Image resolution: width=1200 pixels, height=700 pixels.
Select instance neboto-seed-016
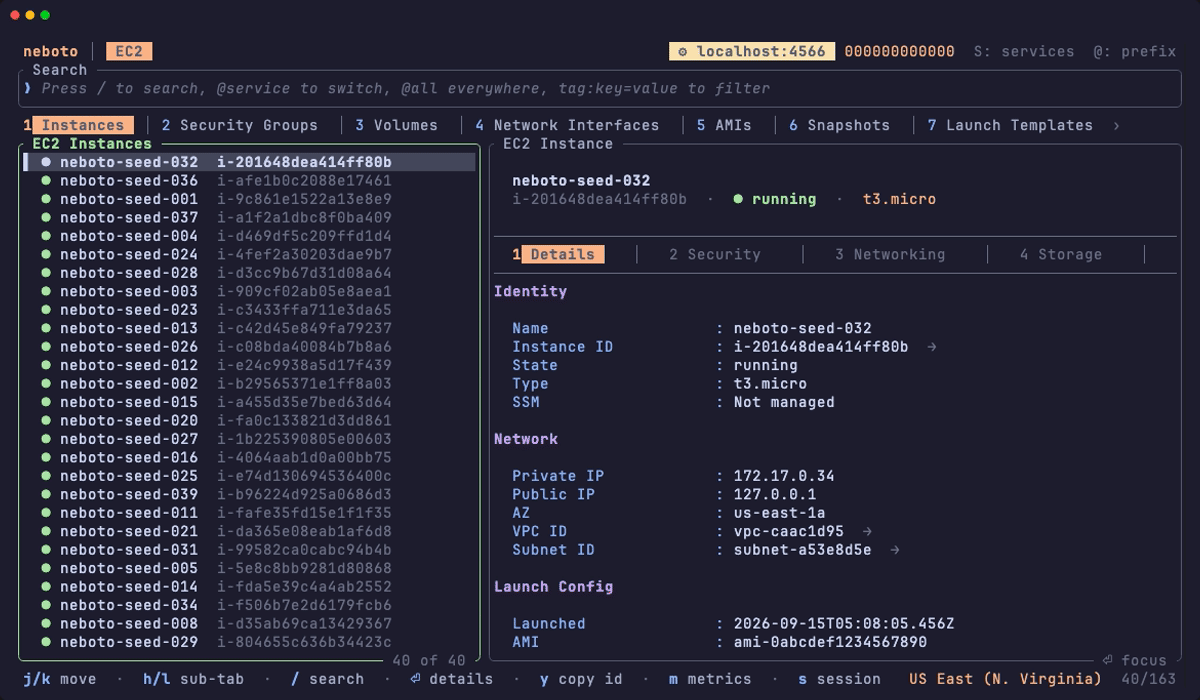coord(249,458)
